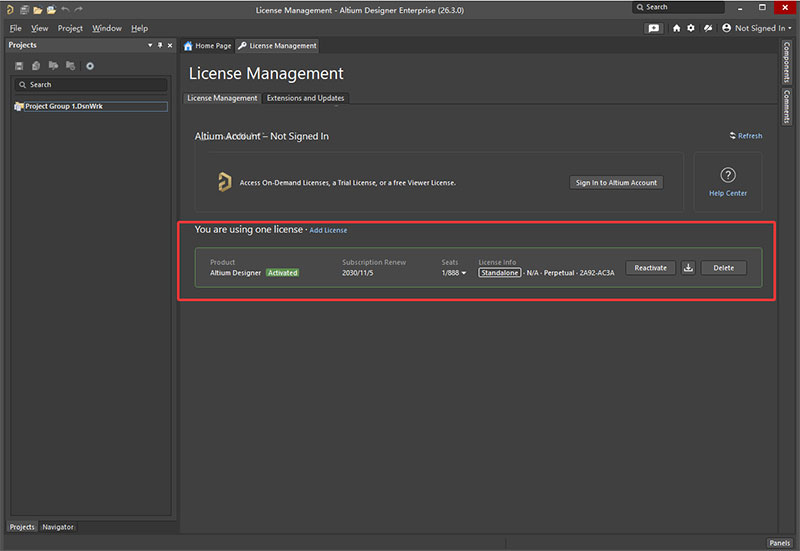Click the disconnected server icon
The width and height of the screenshot is (800, 551).
[x=708, y=28]
